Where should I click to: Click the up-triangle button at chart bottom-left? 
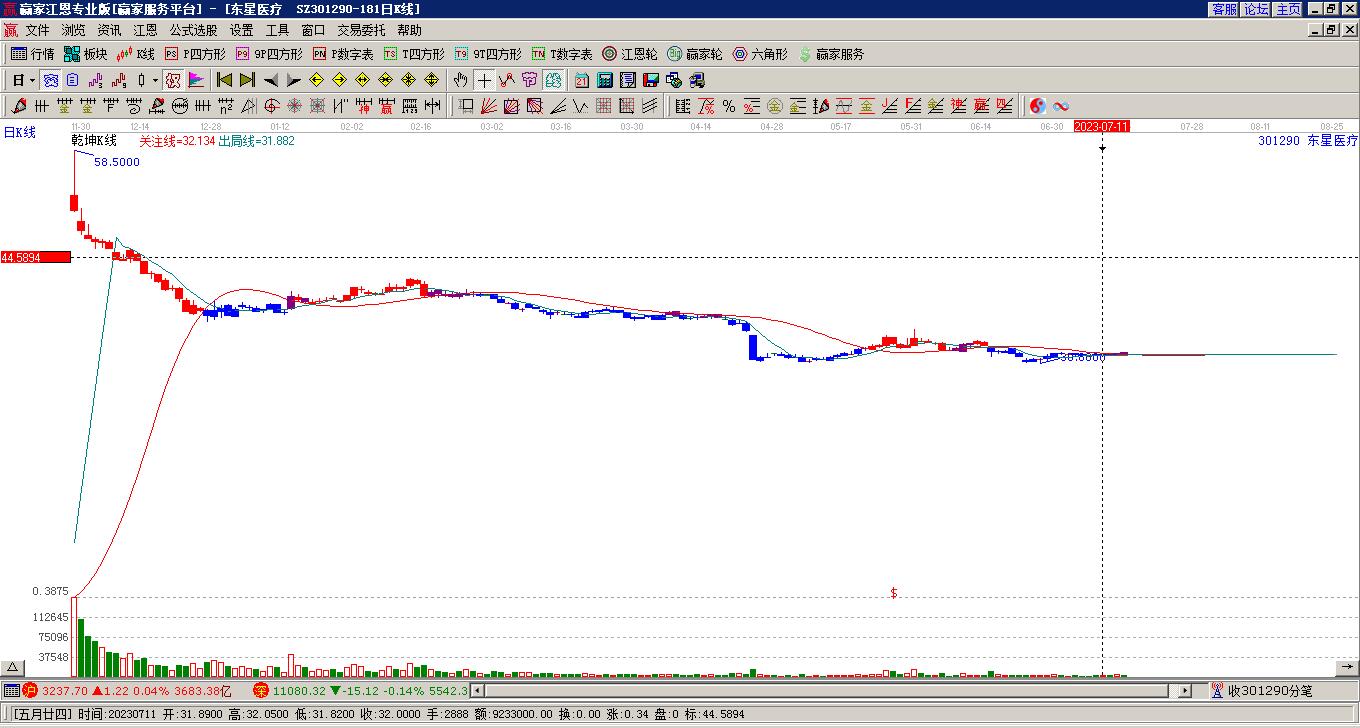pos(12,668)
